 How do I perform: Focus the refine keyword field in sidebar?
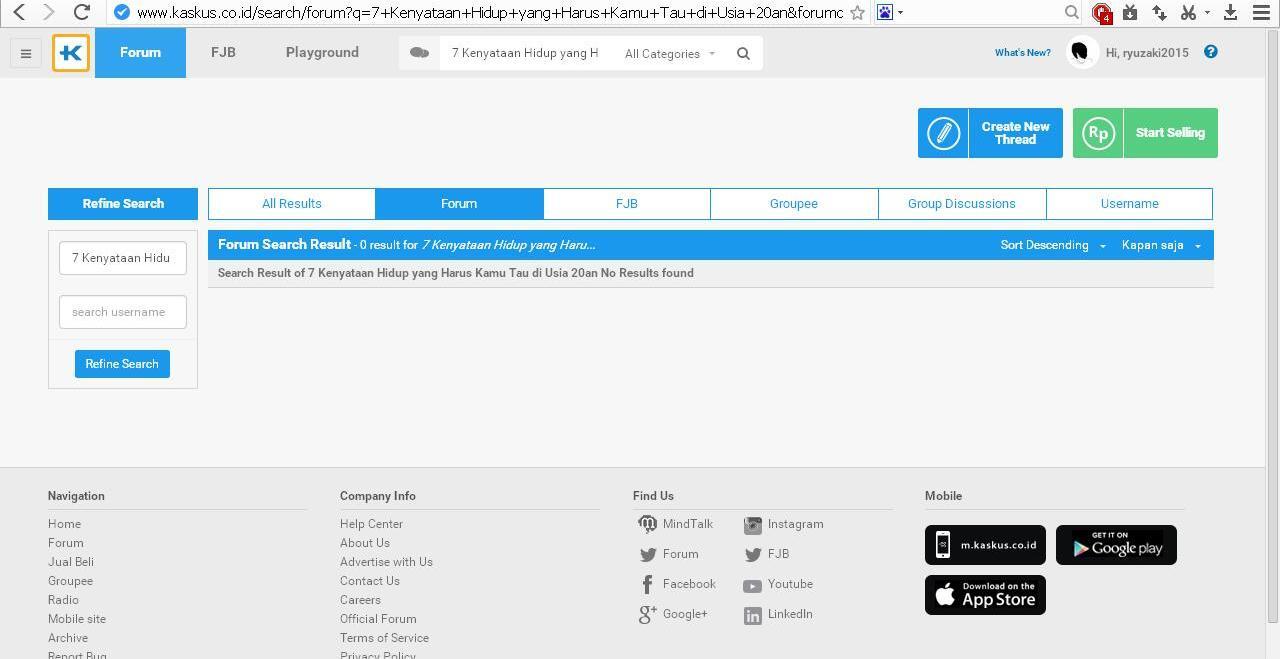tap(123, 258)
